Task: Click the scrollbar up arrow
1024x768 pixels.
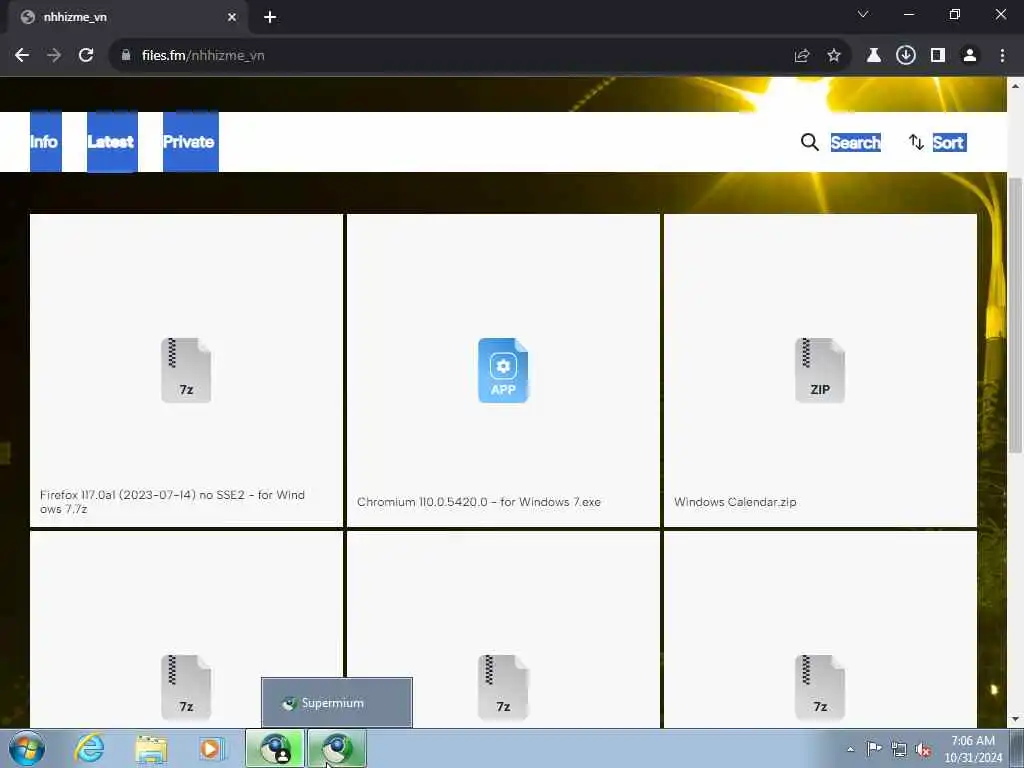Action: coord(1016,85)
